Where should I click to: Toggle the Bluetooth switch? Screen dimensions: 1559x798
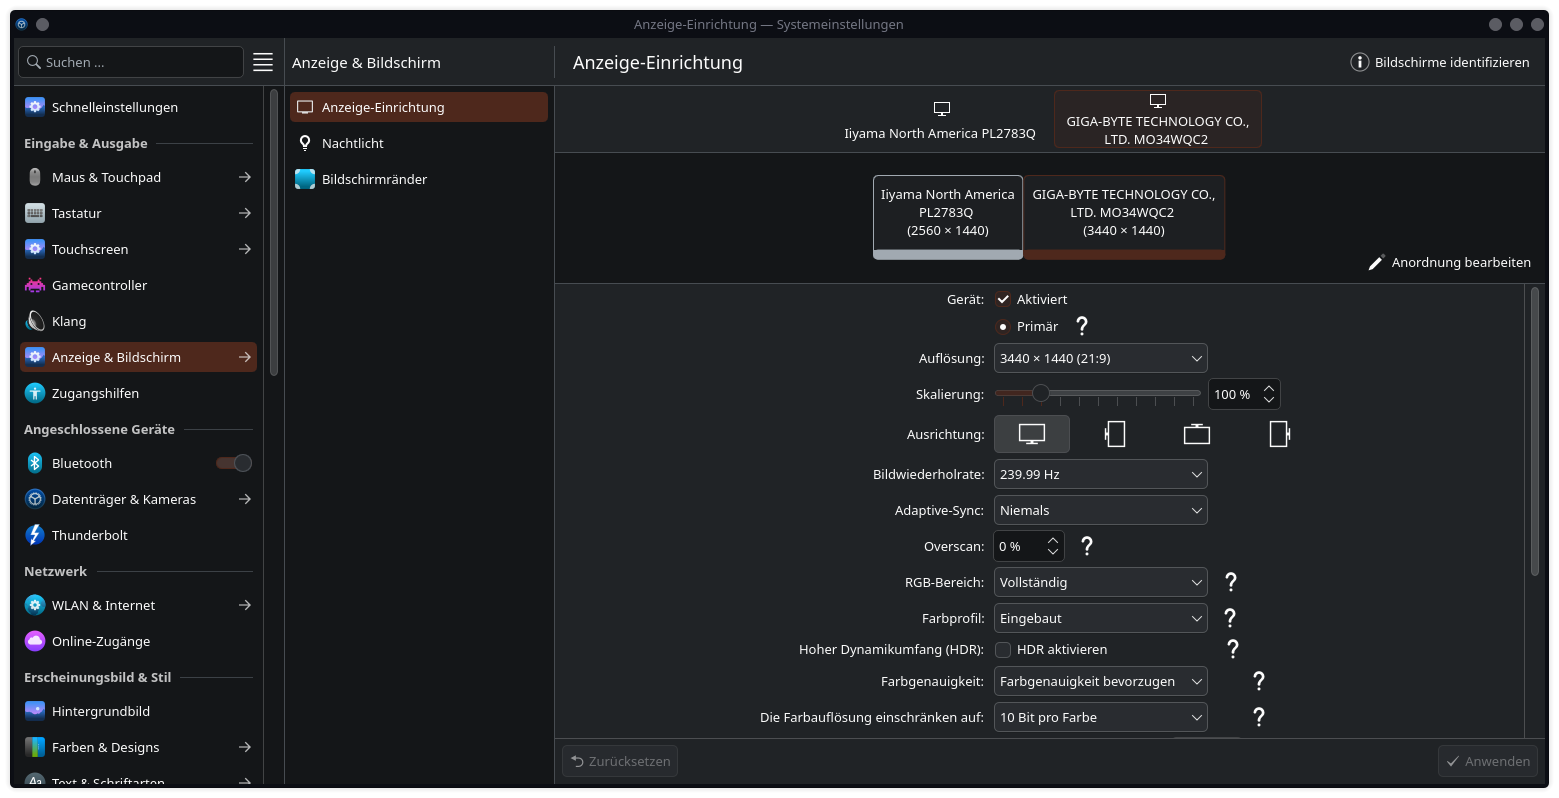234,463
